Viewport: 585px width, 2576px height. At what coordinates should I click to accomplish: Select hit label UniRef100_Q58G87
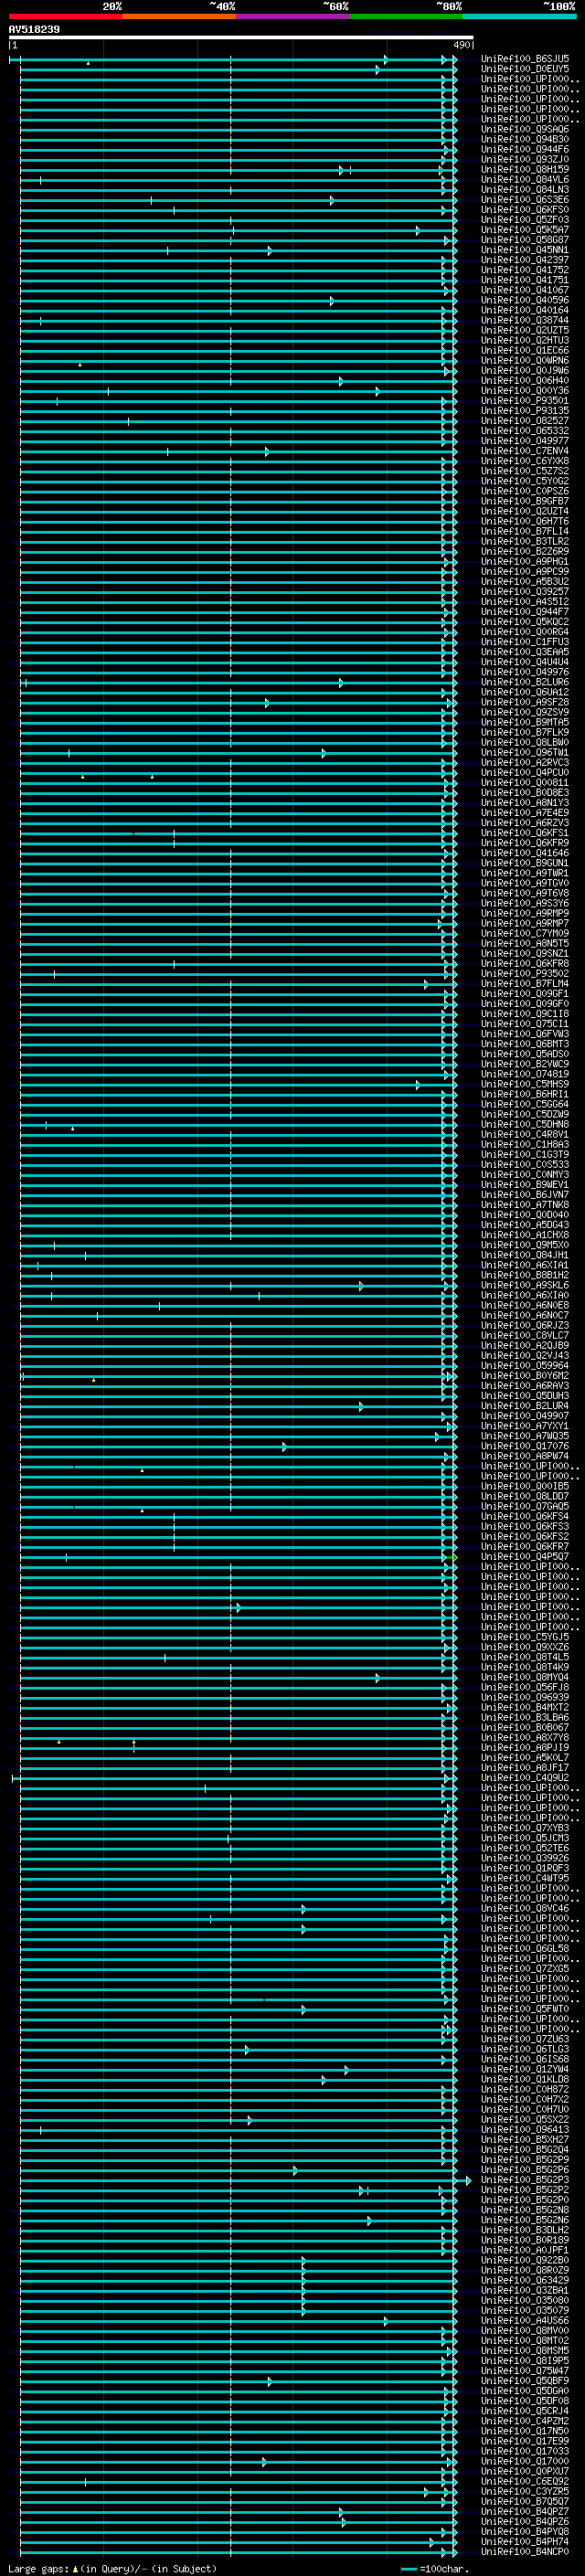[525, 240]
